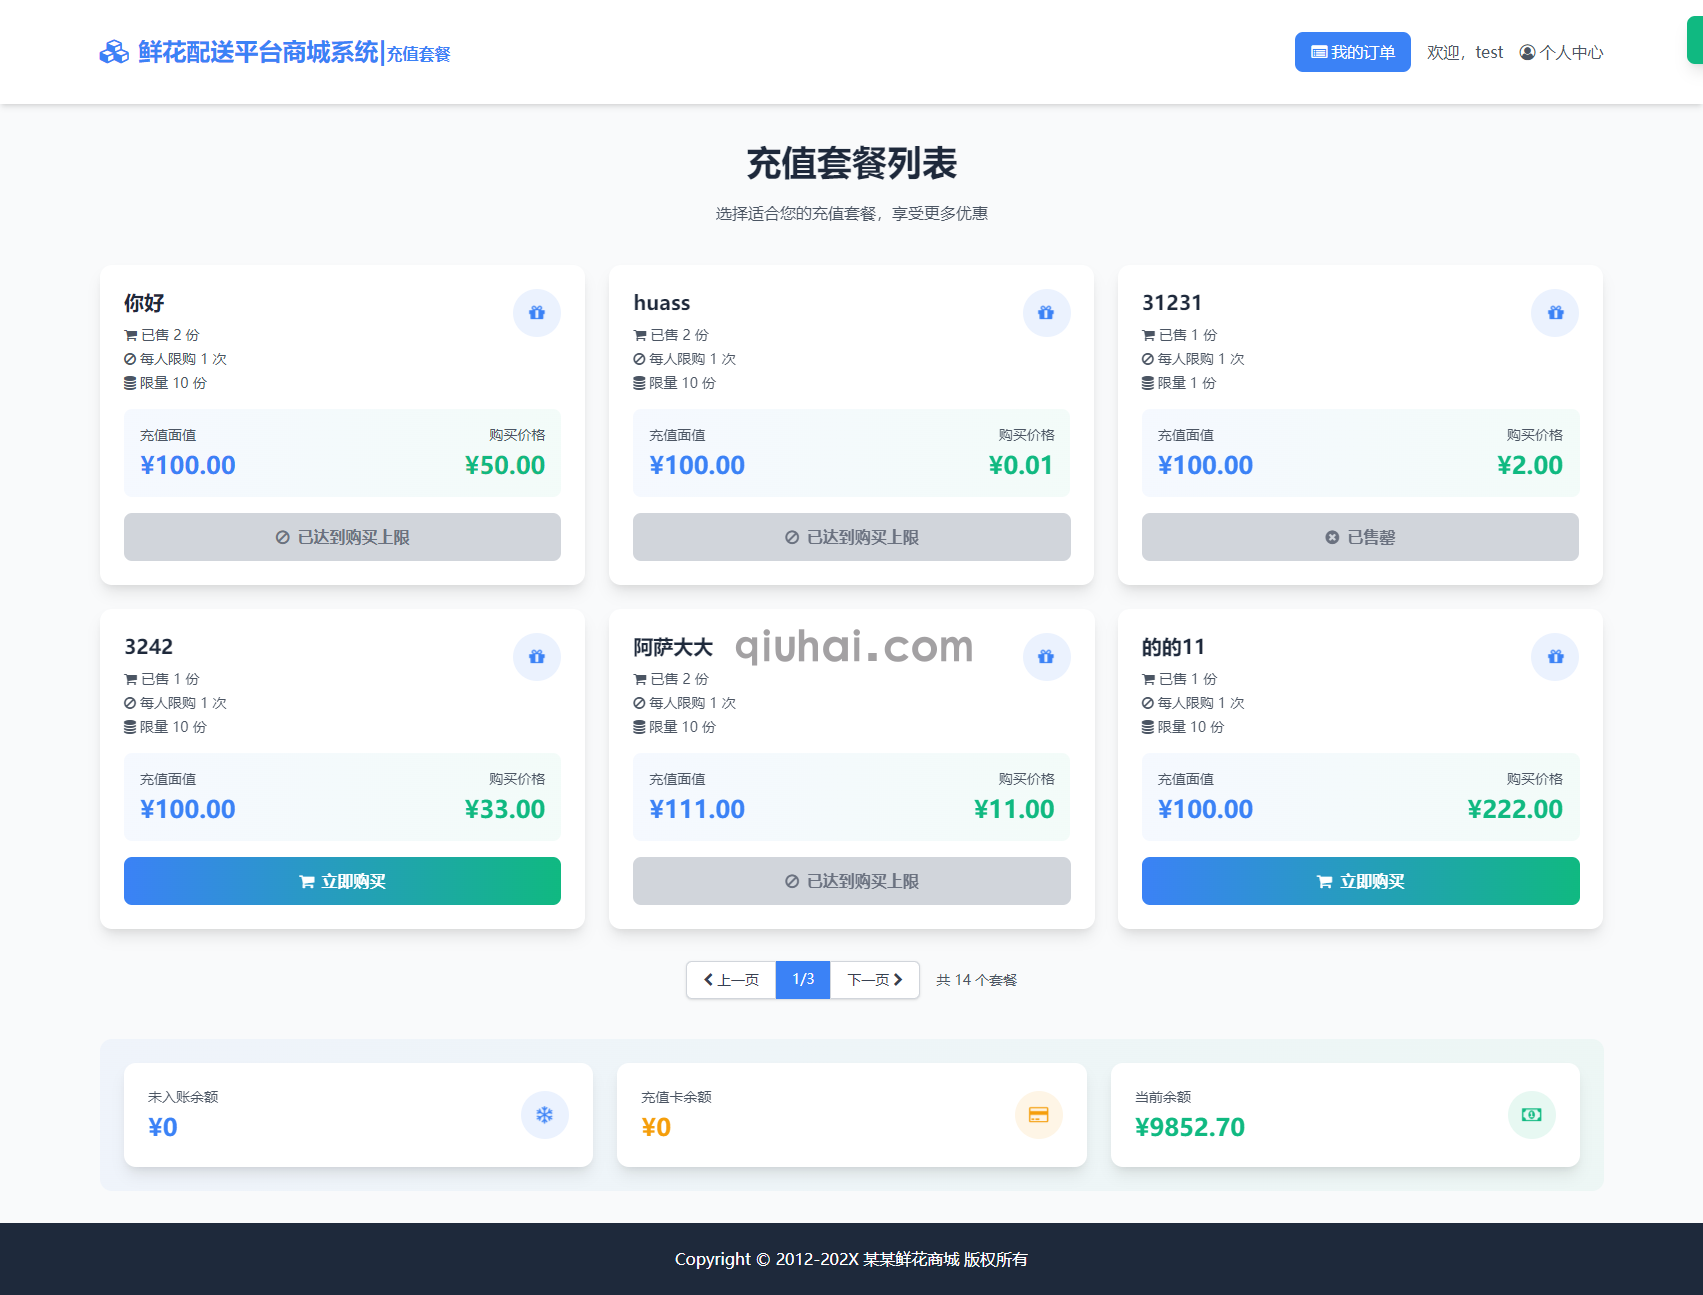Go to previous page with 上一页
The height and width of the screenshot is (1295, 1703).
(731, 980)
